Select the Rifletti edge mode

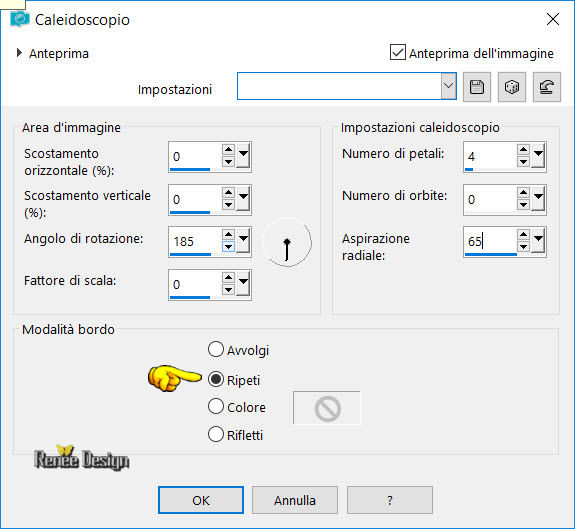[216, 434]
